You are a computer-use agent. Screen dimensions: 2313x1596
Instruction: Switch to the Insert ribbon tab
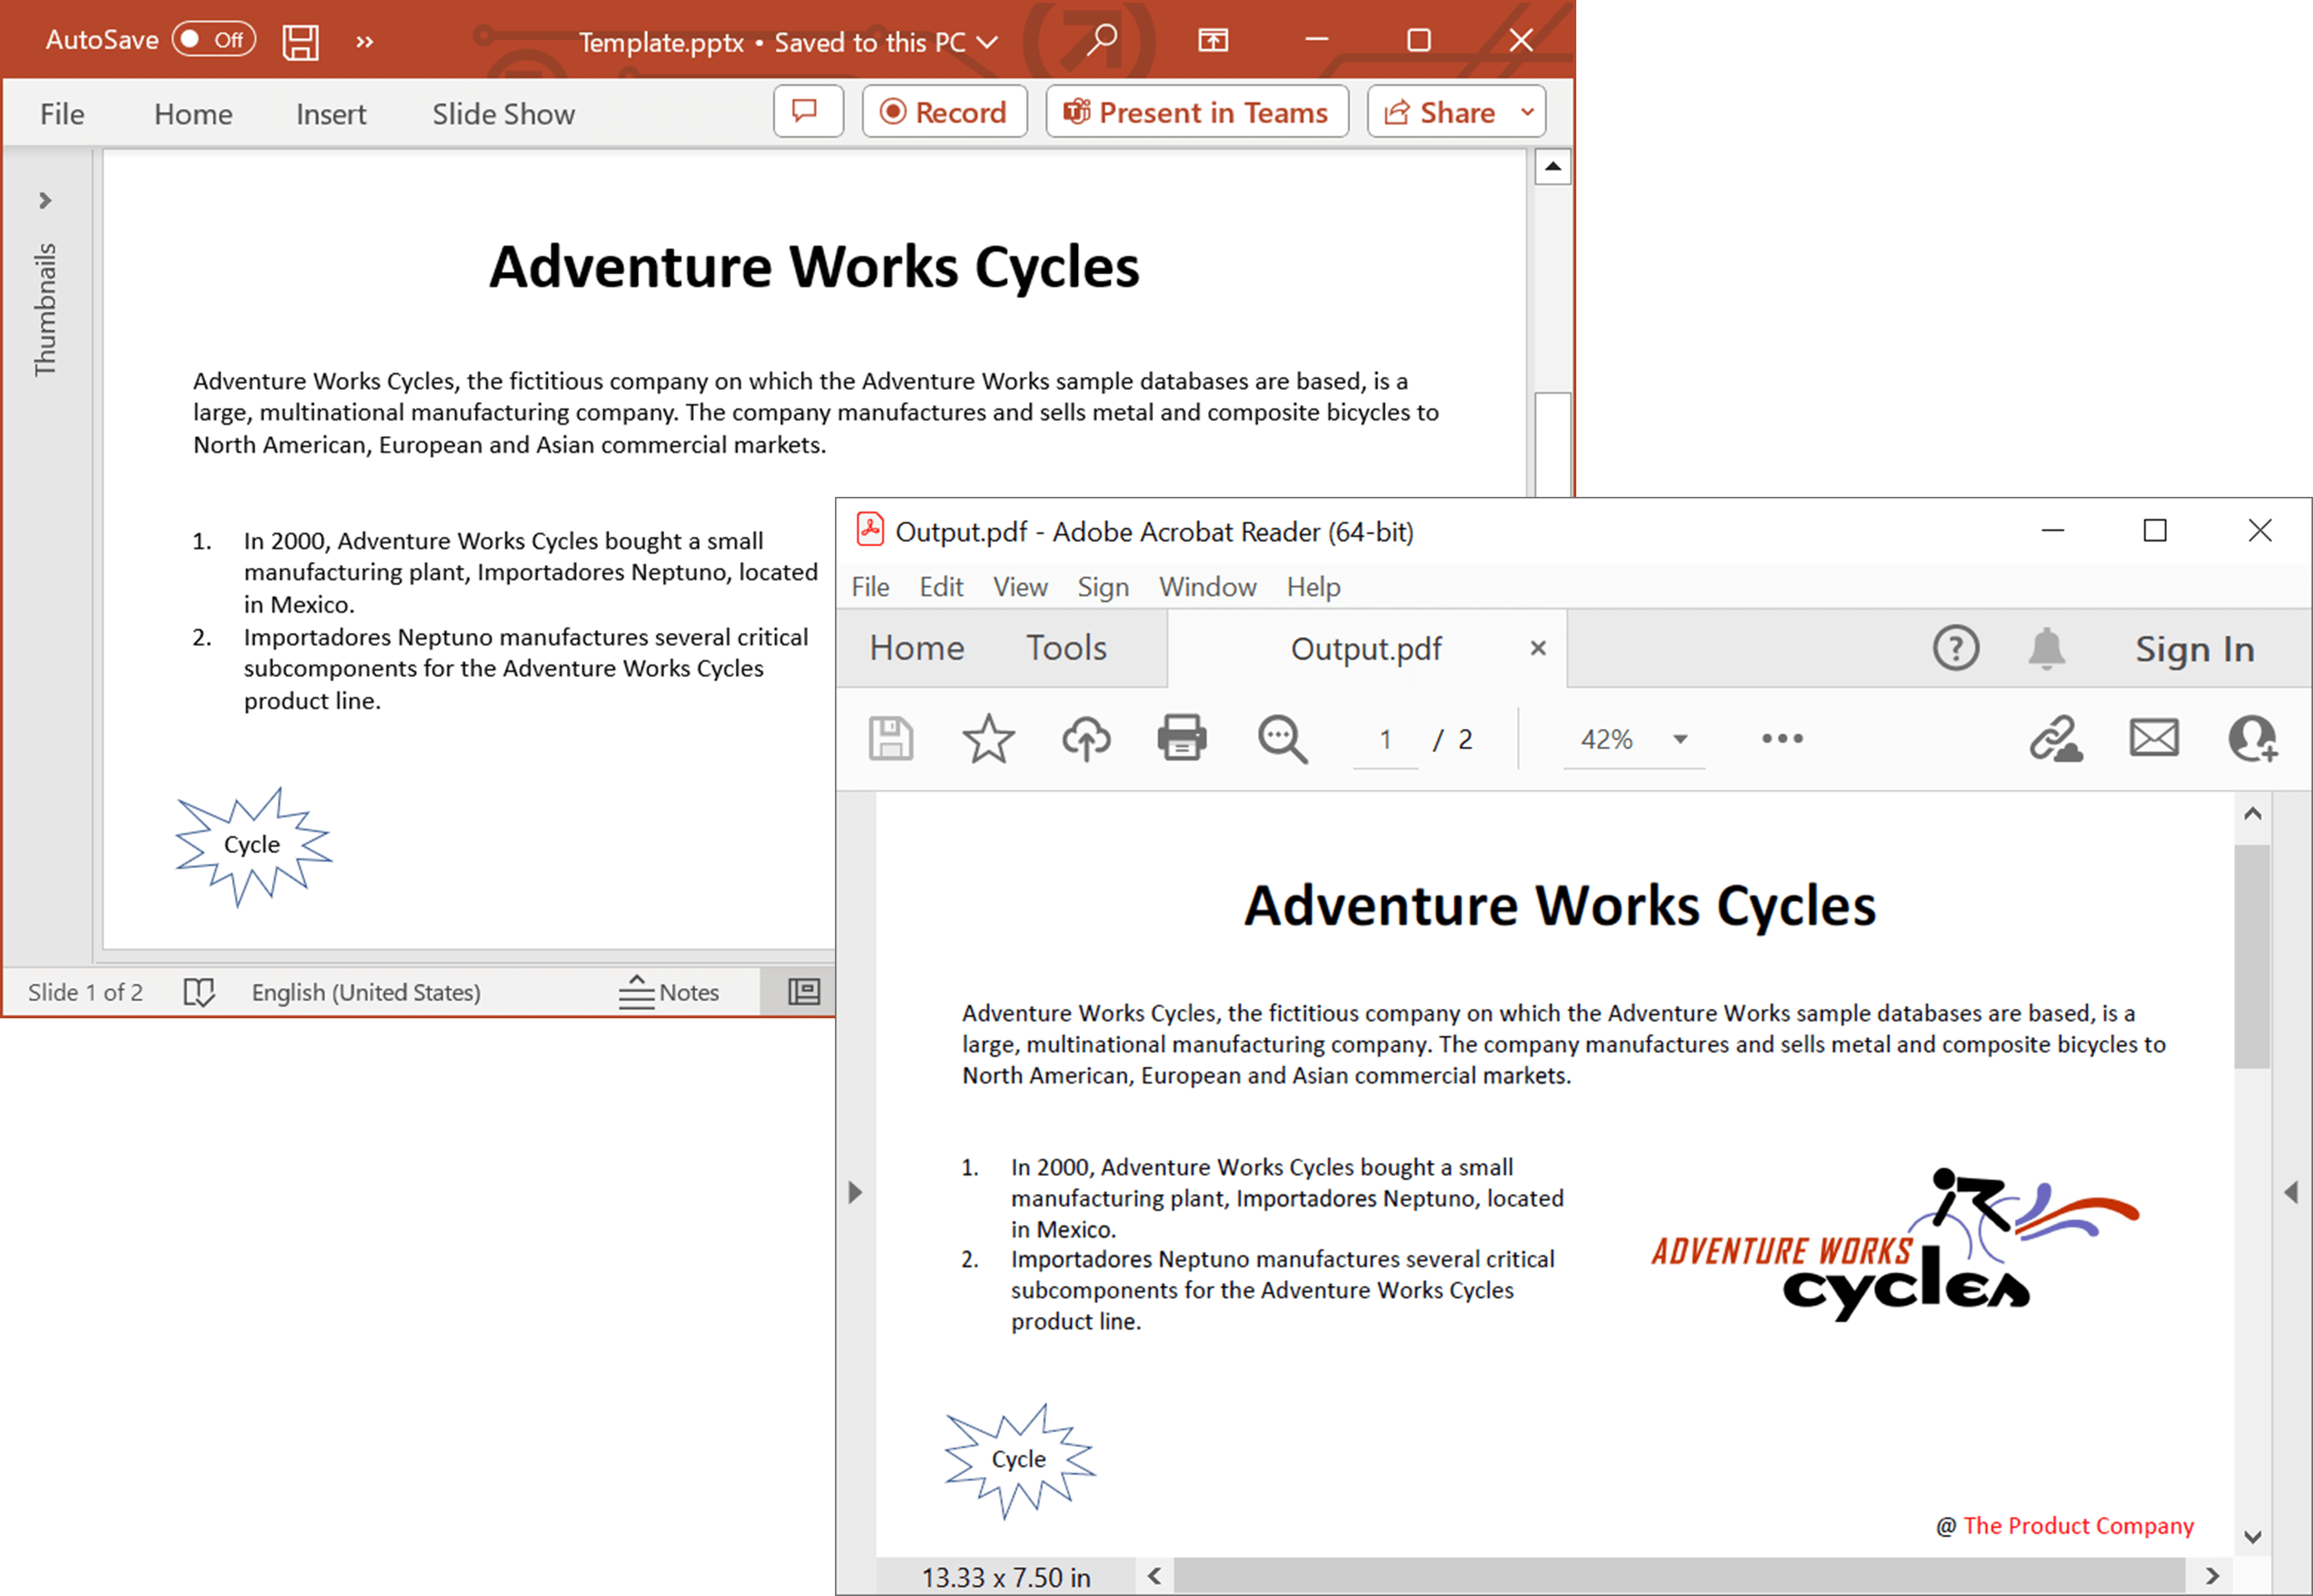coord(330,113)
